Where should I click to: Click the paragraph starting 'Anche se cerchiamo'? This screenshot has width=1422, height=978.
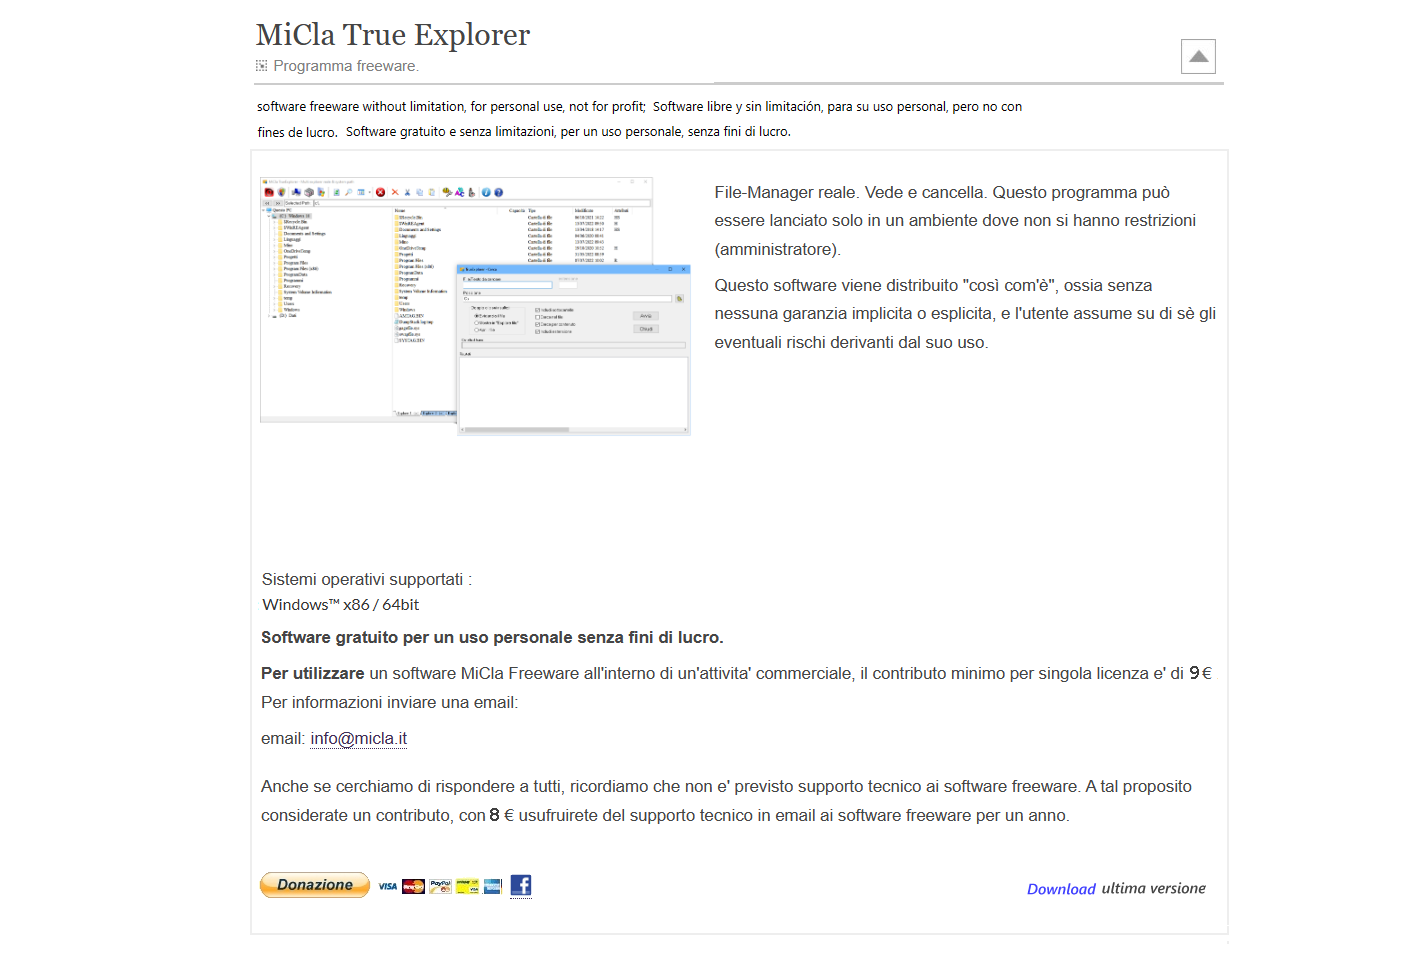click(726, 801)
